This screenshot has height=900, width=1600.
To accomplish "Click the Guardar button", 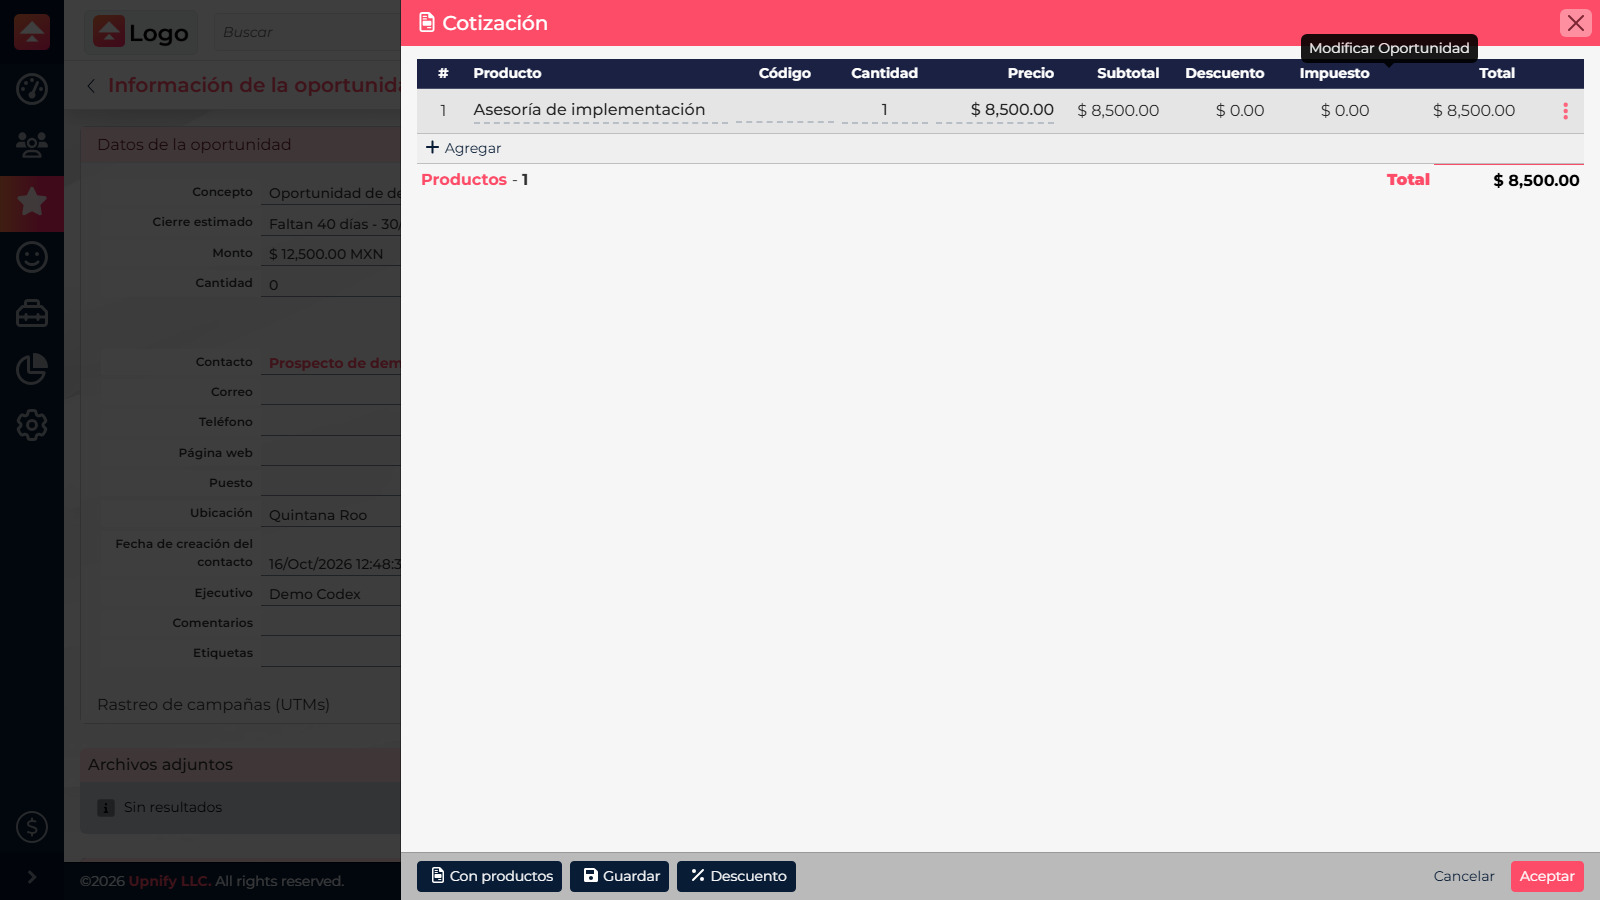I will point(619,876).
